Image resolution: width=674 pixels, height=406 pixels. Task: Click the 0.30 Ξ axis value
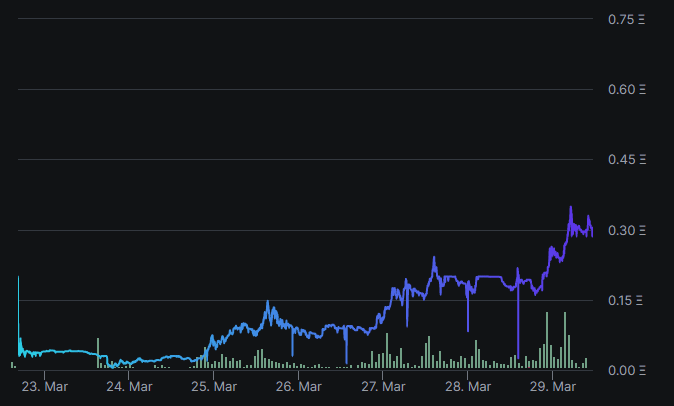point(627,230)
